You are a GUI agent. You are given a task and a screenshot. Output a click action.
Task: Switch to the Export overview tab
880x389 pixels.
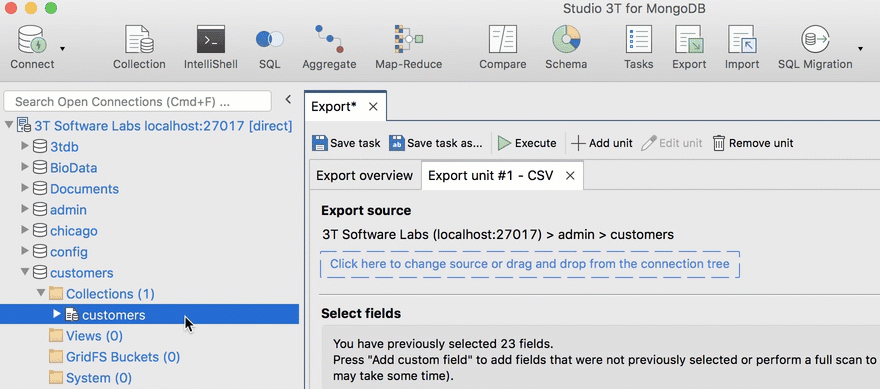(364, 176)
